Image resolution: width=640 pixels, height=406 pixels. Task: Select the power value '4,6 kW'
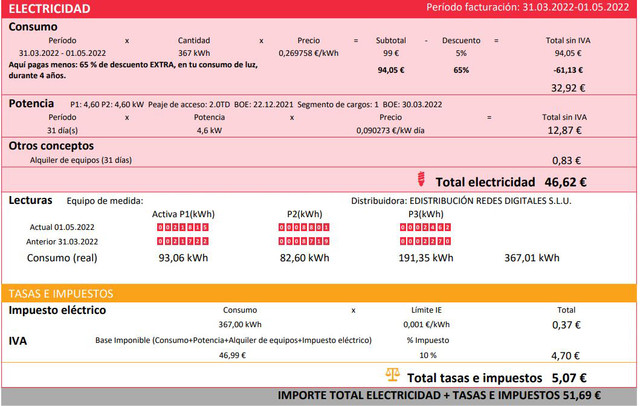[209, 131]
